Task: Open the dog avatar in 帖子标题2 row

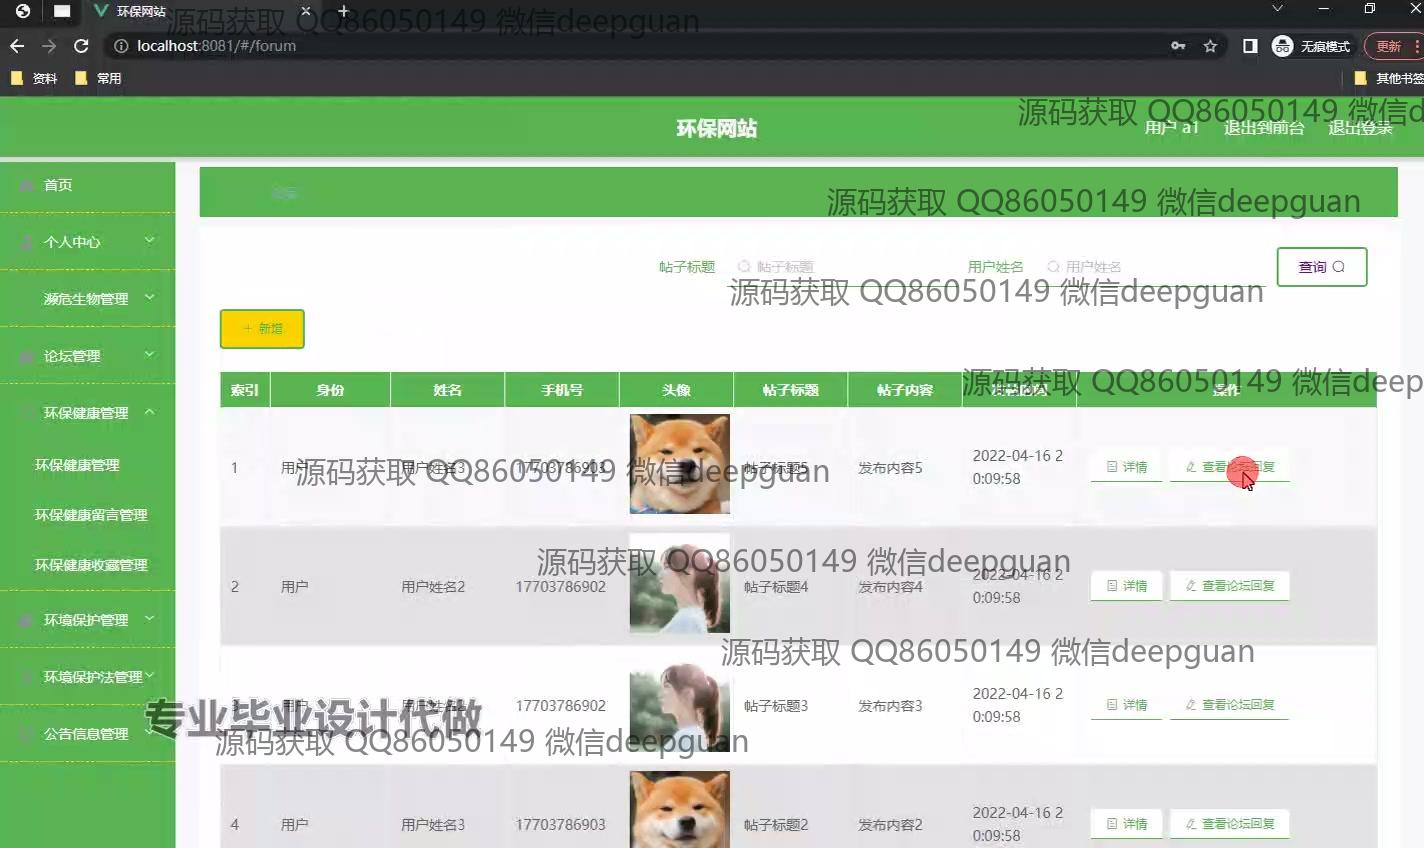Action: (x=680, y=810)
